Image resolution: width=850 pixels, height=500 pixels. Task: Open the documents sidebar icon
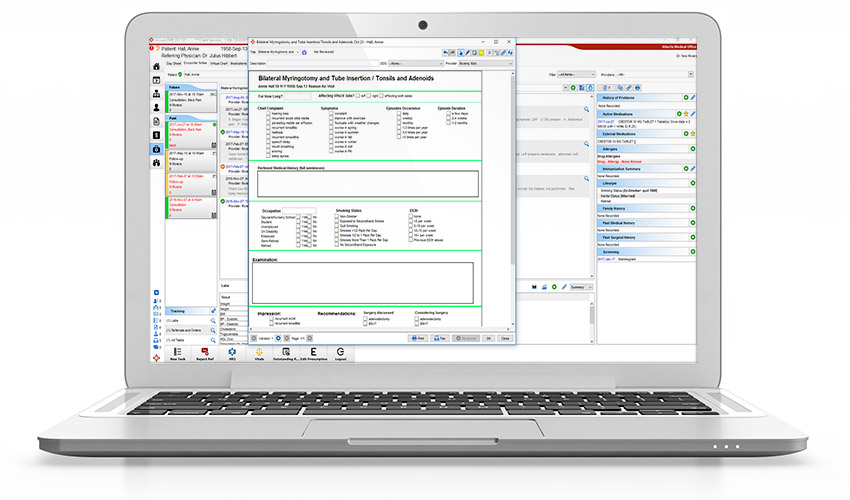coord(157,121)
